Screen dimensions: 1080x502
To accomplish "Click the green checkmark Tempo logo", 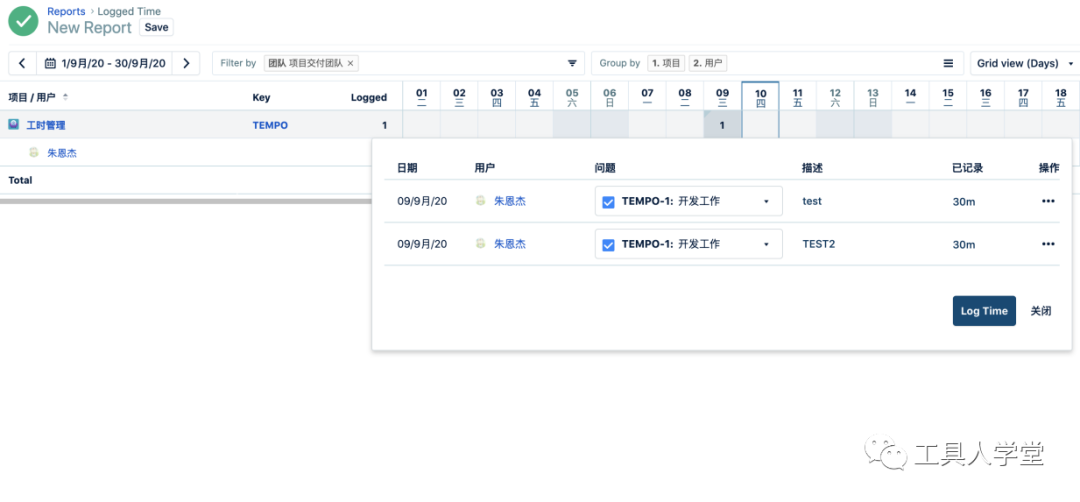I will 23,21.
